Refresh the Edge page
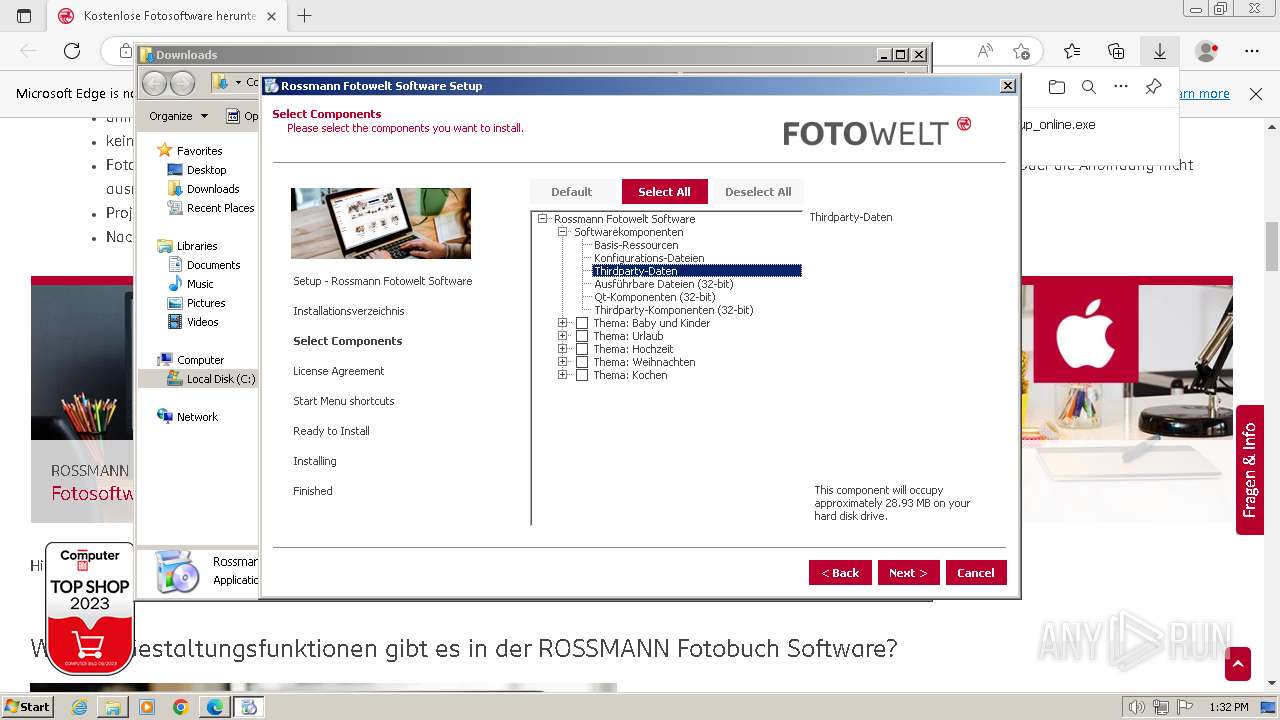Viewport: 1280px width, 720px height. click(x=72, y=51)
